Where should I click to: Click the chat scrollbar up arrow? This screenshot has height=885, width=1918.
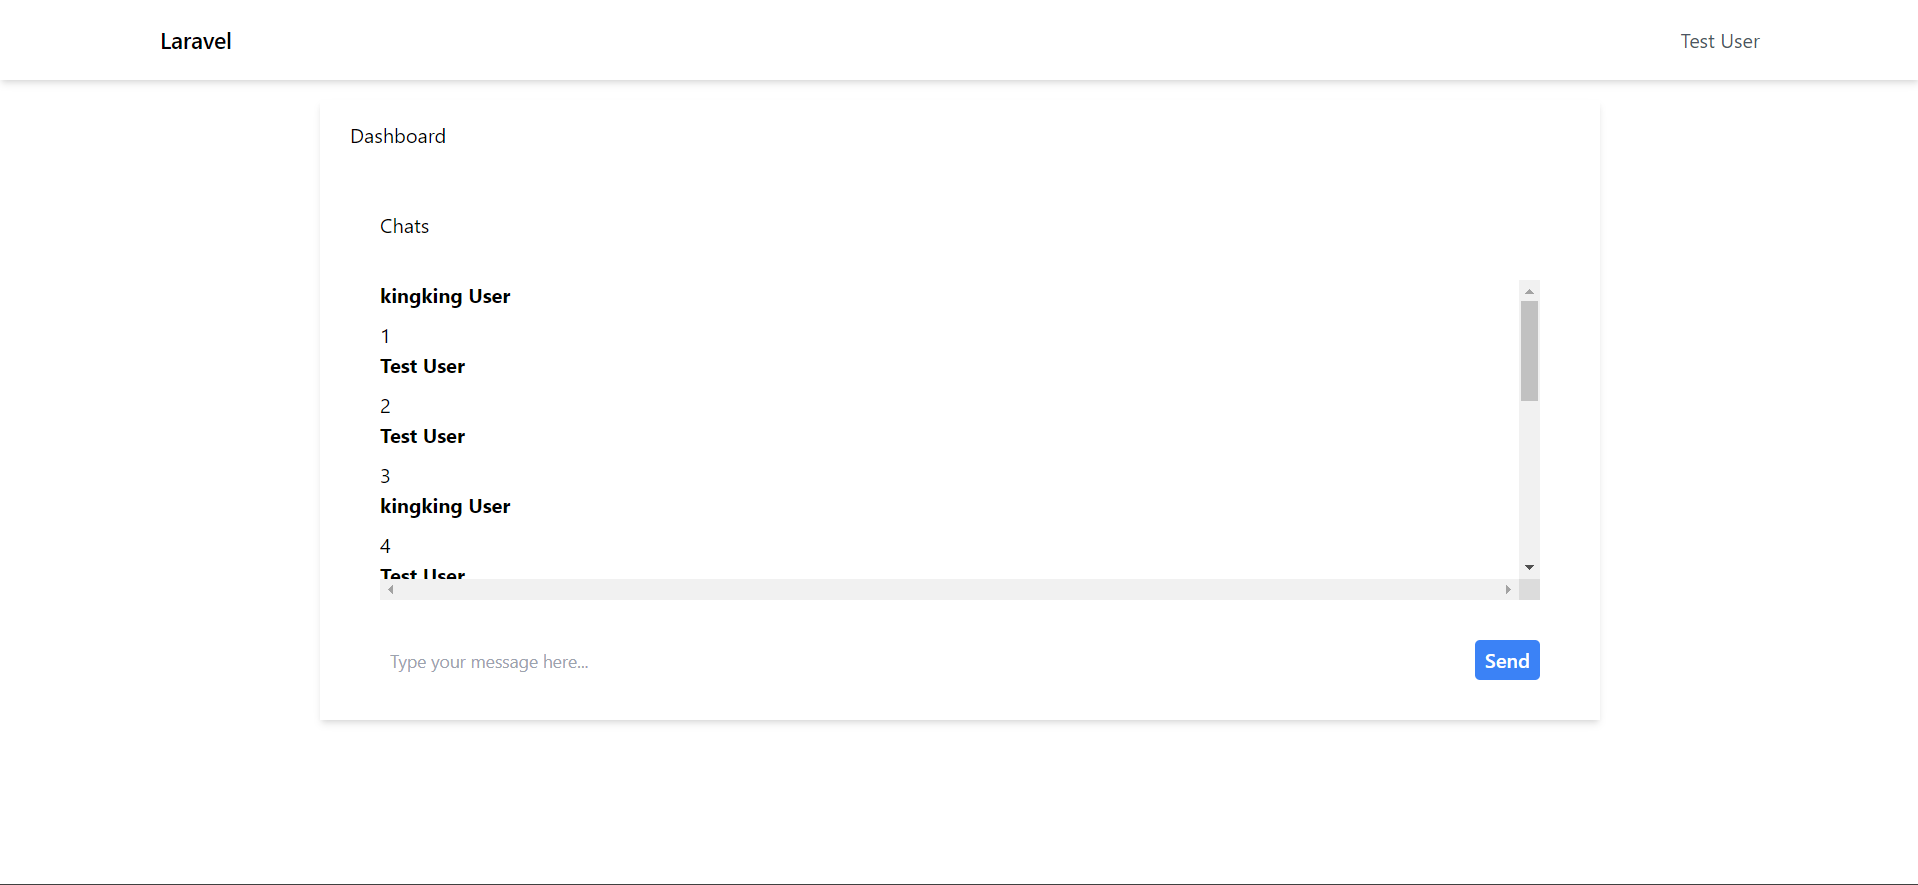(1529, 291)
